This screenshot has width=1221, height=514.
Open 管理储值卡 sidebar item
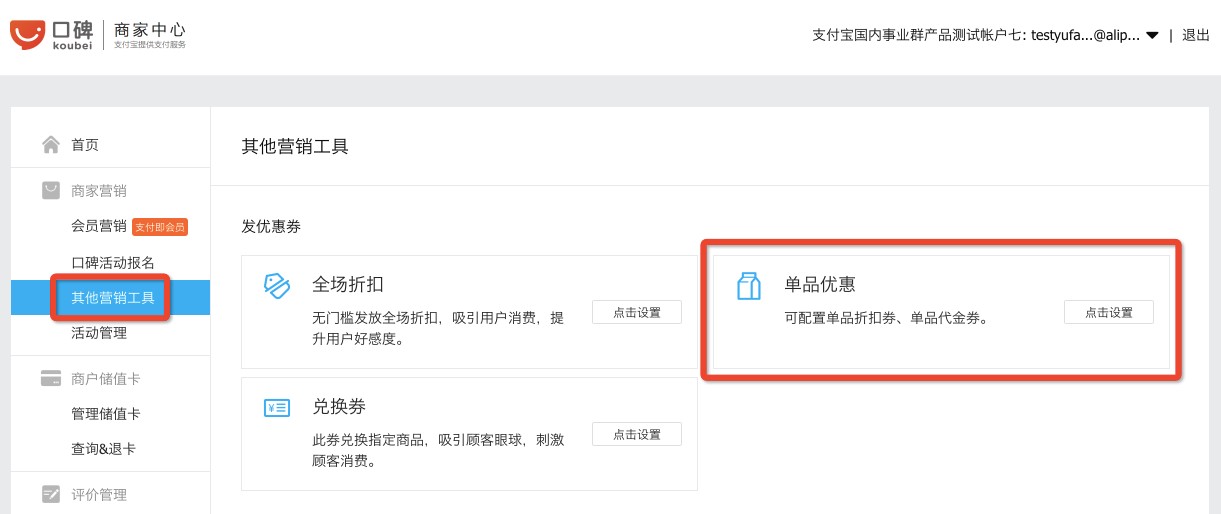[106, 414]
